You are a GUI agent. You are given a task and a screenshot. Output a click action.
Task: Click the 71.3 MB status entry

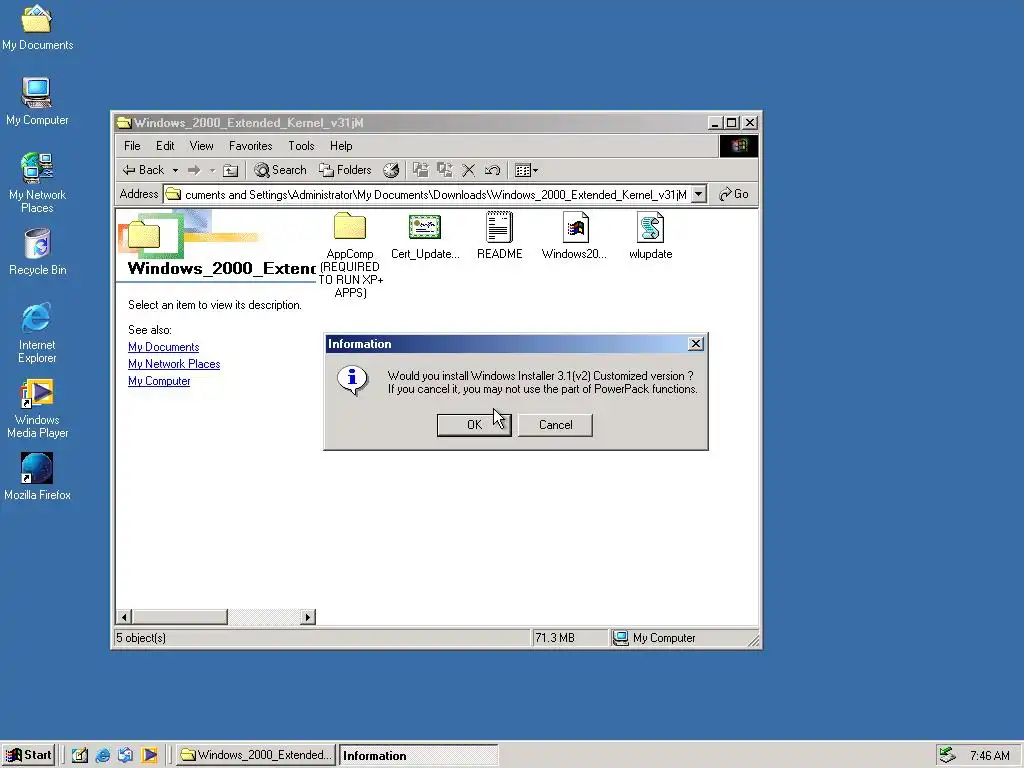tap(570, 637)
